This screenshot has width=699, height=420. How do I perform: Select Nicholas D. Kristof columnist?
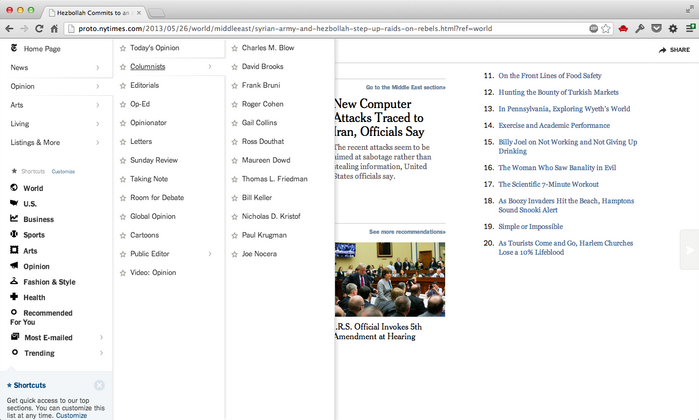(x=271, y=216)
